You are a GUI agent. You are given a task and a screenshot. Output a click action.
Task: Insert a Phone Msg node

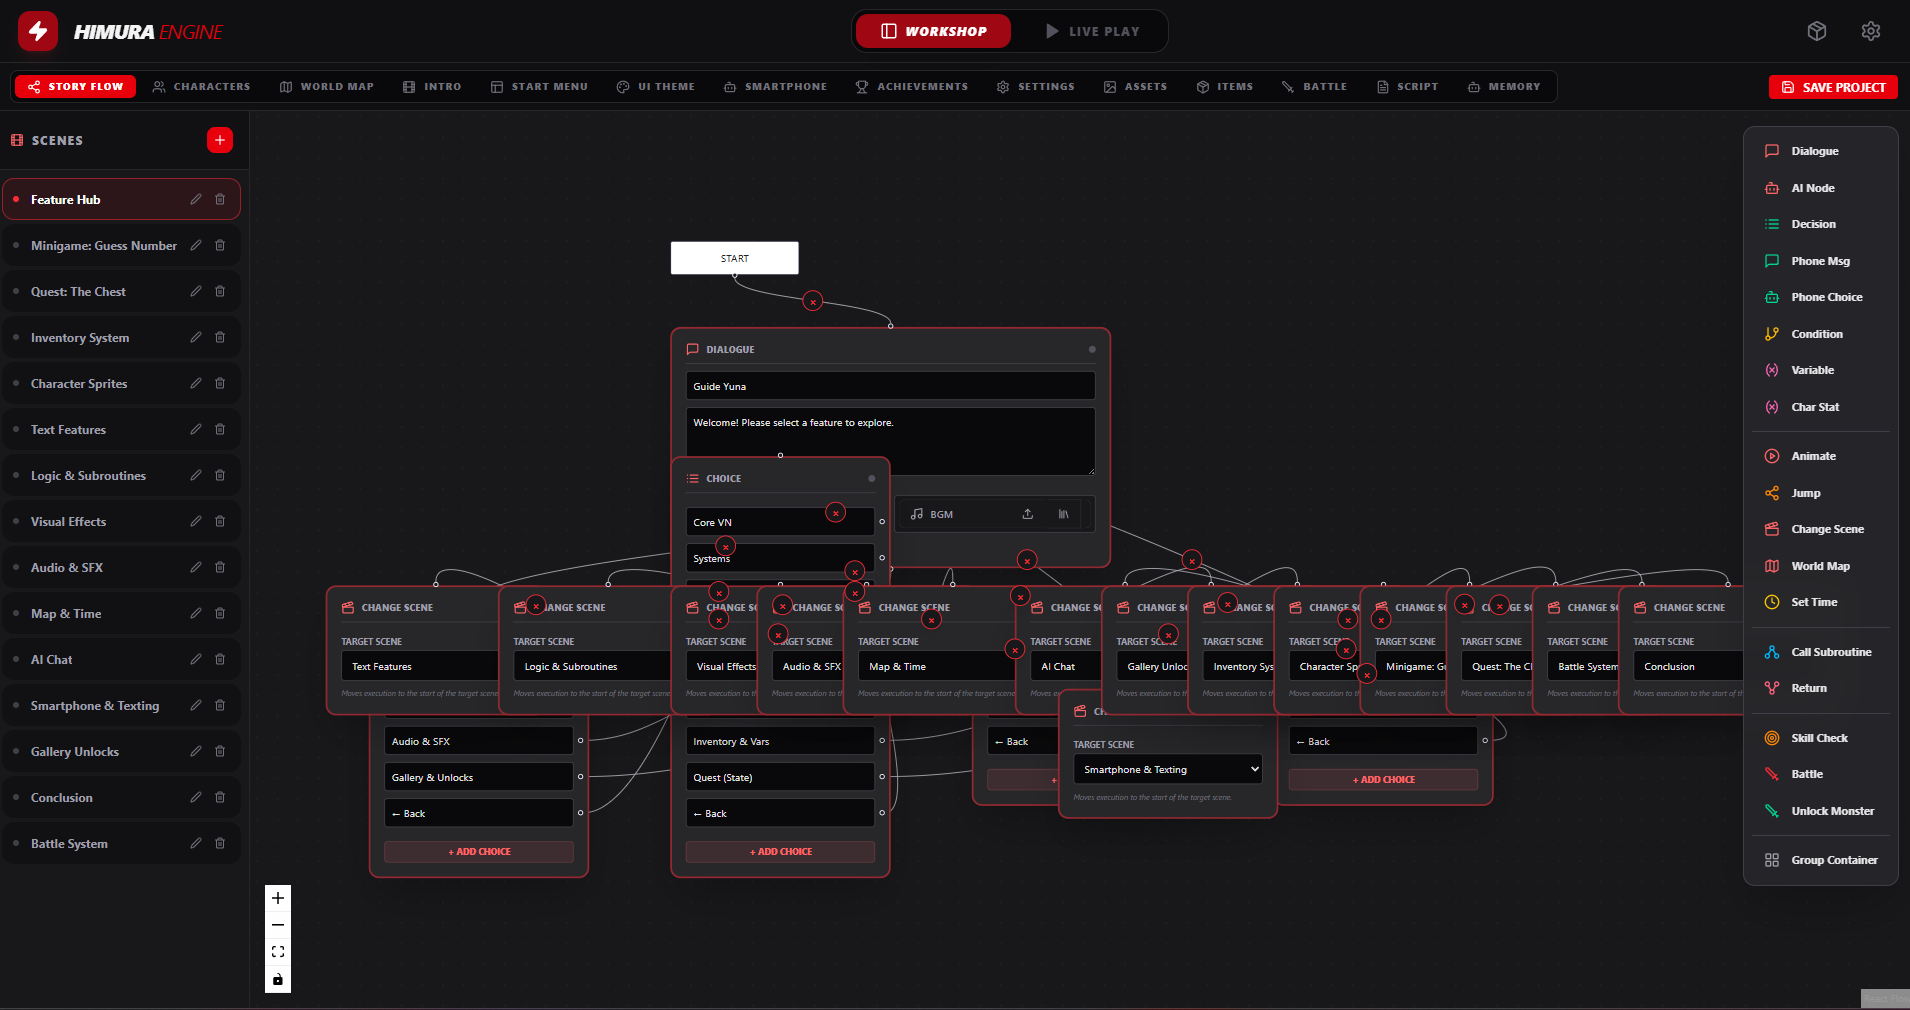[x=1820, y=261]
